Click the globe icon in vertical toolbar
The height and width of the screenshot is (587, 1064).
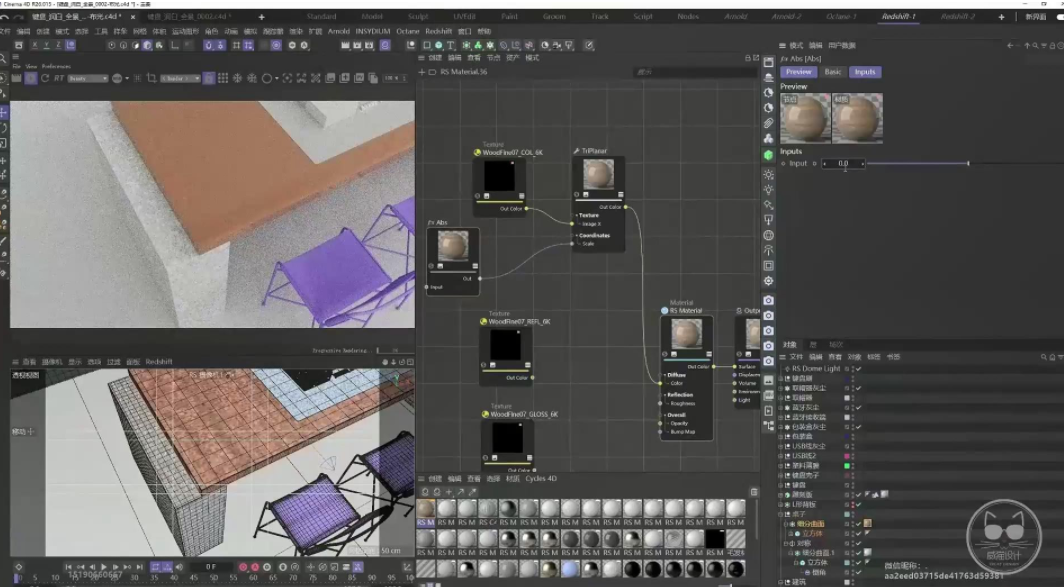pyautogui.click(x=768, y=235)
